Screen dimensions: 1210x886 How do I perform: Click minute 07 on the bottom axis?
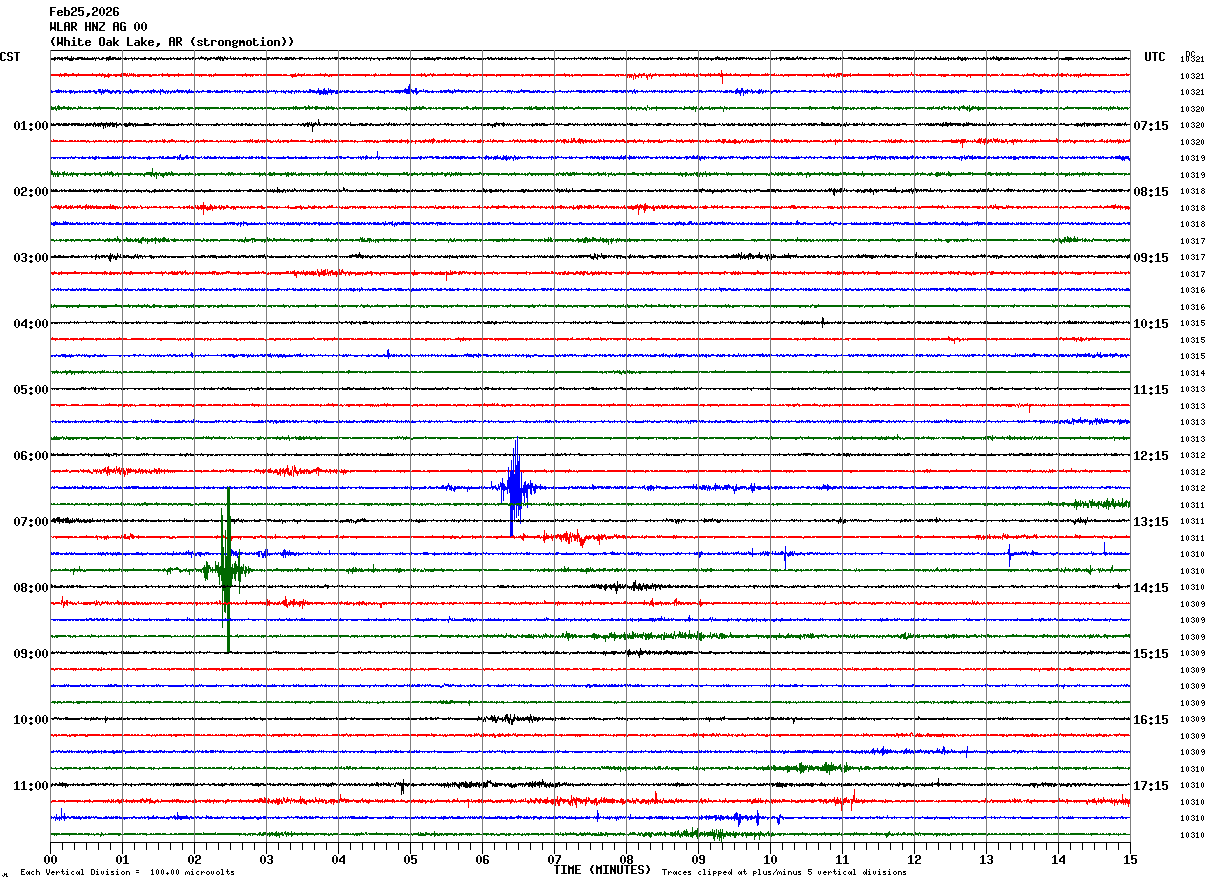tap(554, 859)
